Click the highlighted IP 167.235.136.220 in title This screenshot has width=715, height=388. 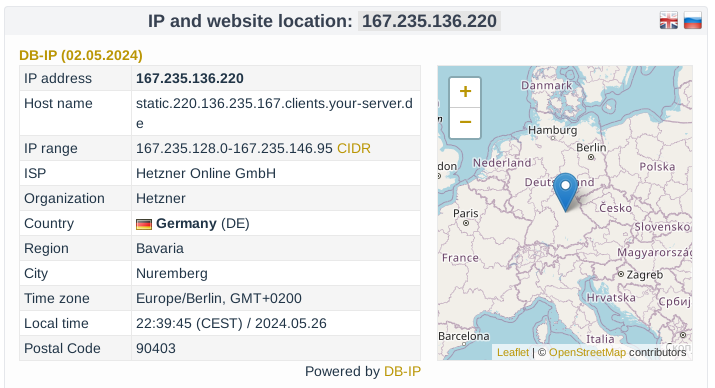429,21
